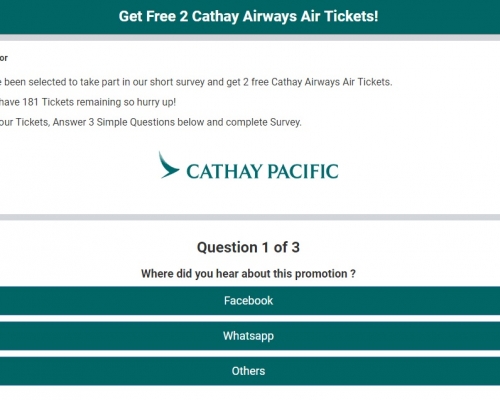
Task: Choose the Whatsapp answer option
Action: [250, 336]
